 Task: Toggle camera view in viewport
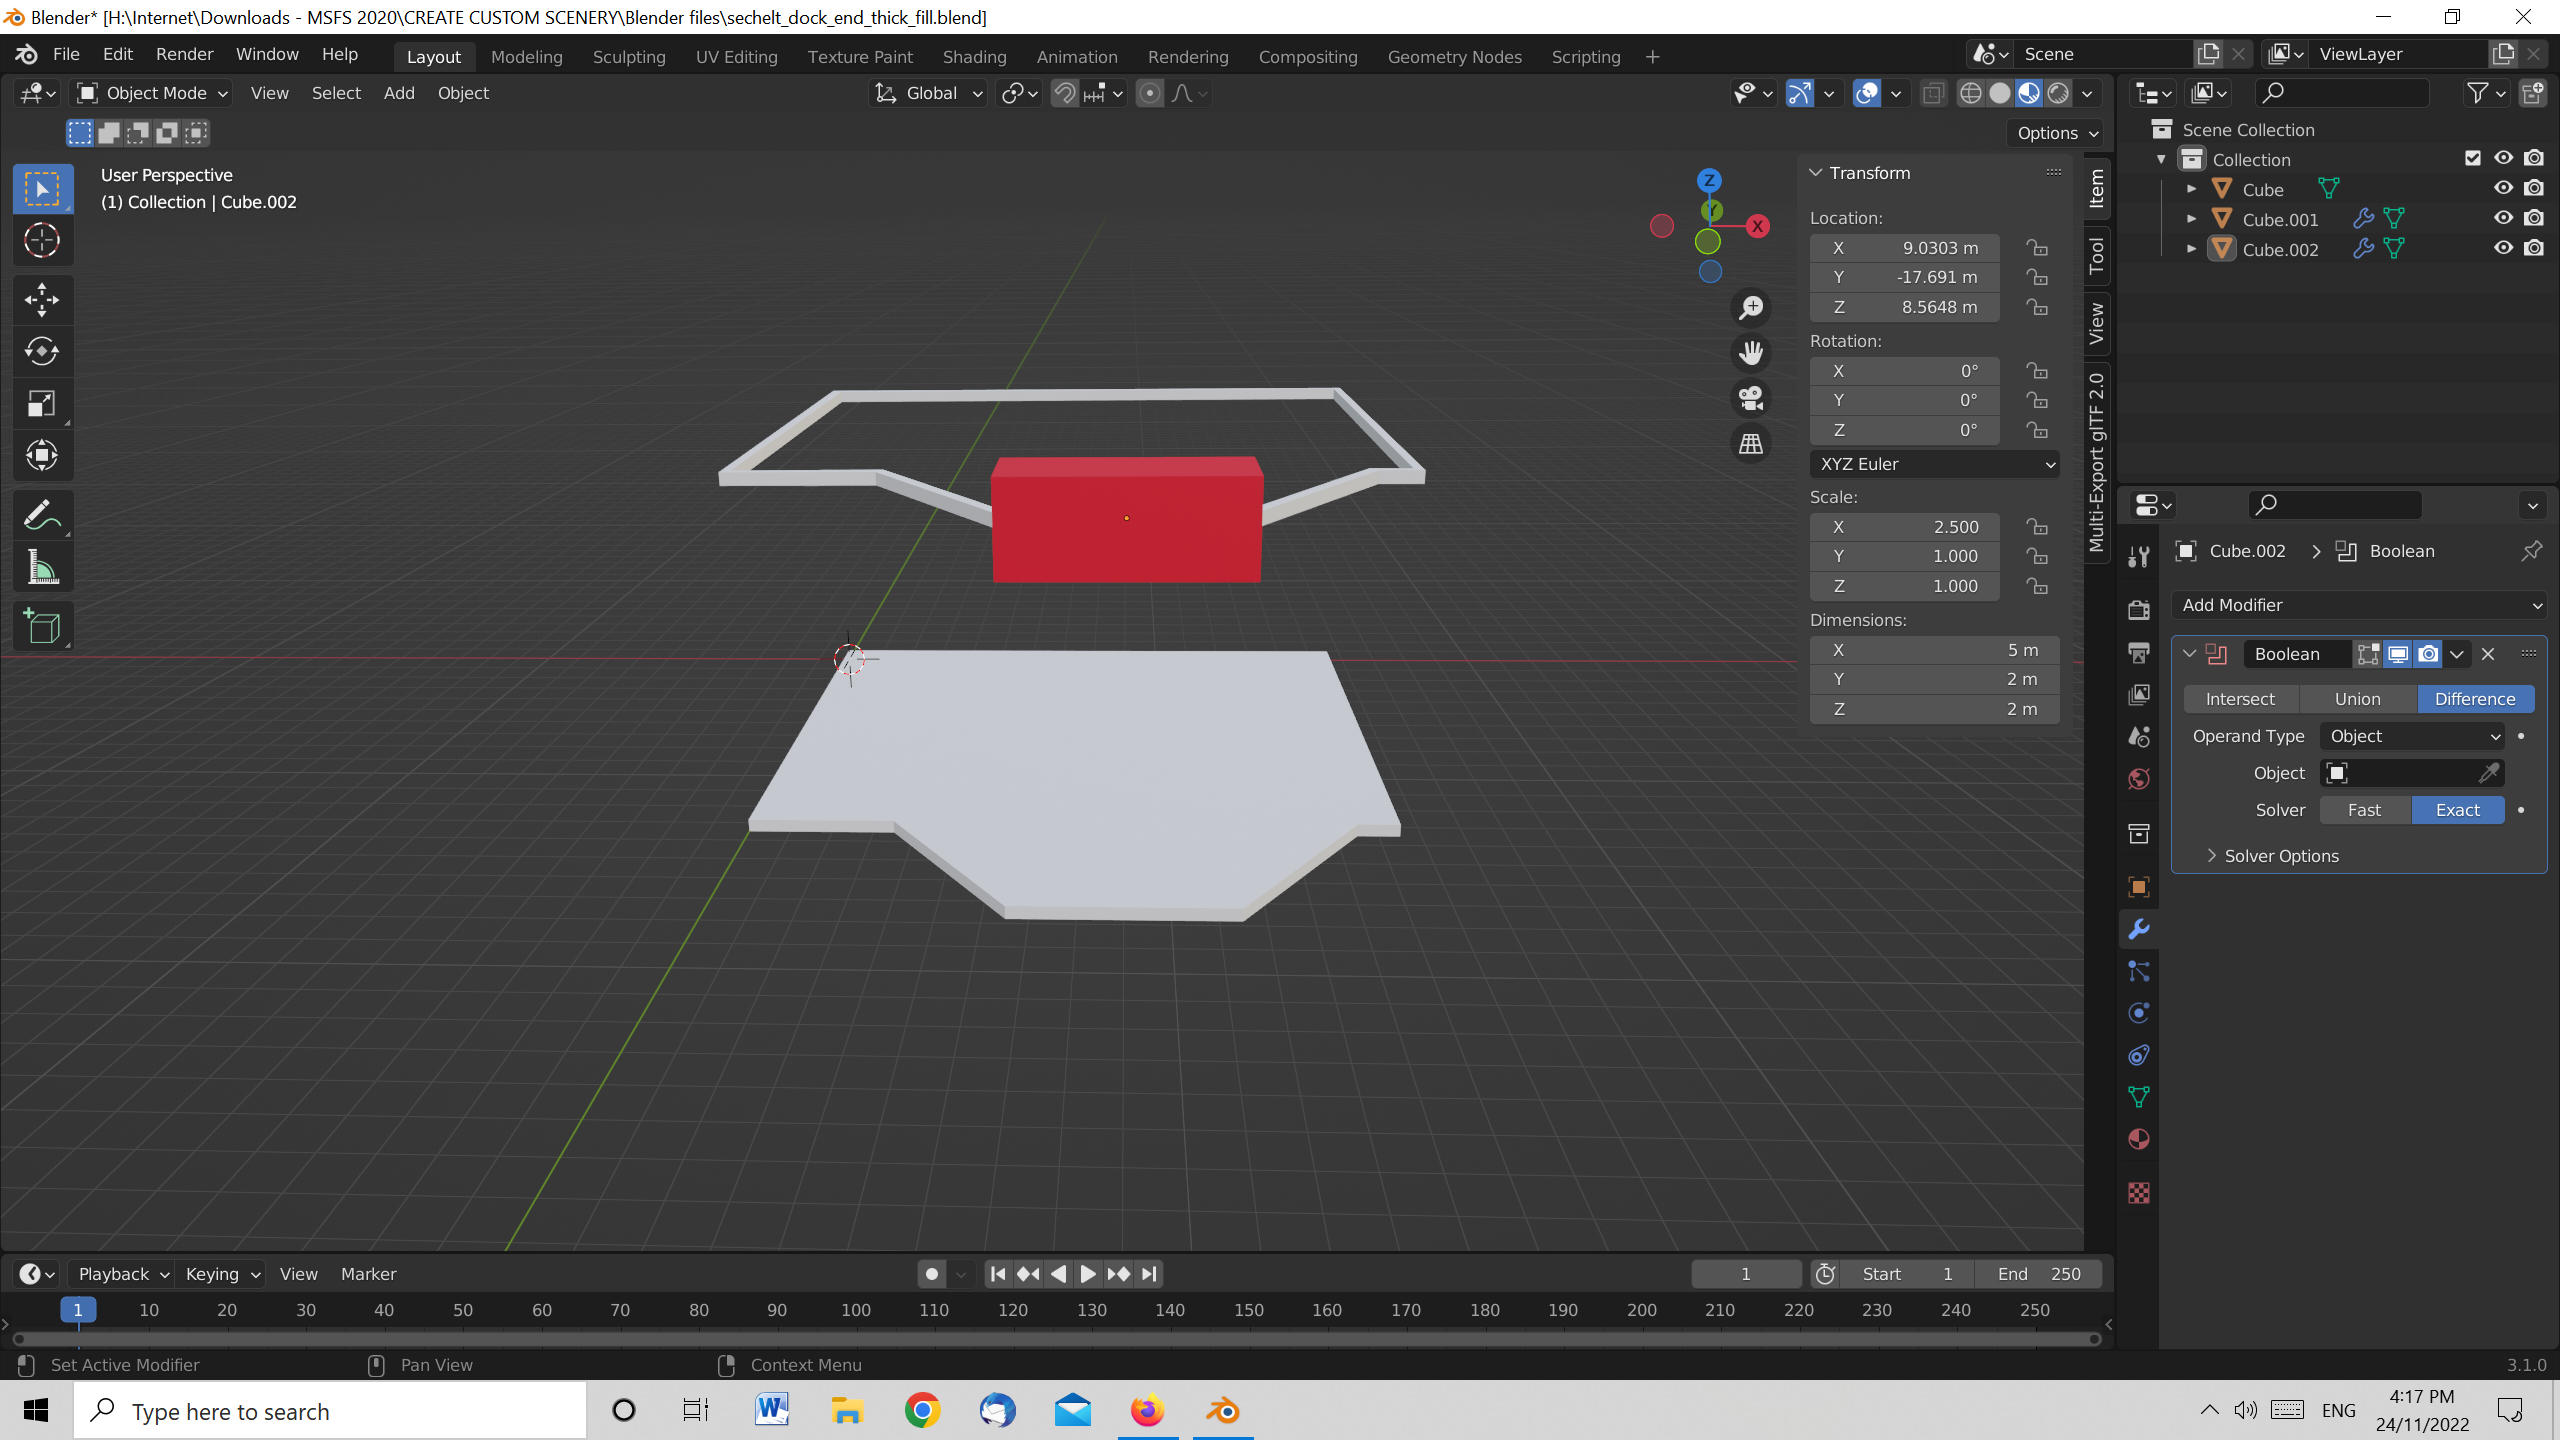click(x=1751, y=398)
